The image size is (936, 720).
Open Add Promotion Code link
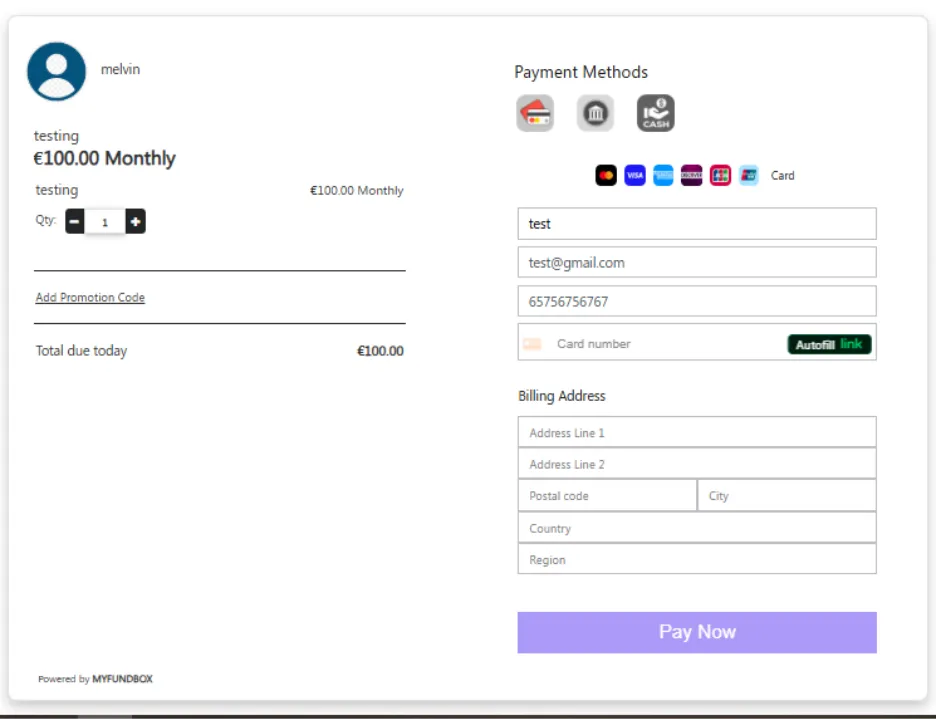pyautogui.click(x=90, y=297)
